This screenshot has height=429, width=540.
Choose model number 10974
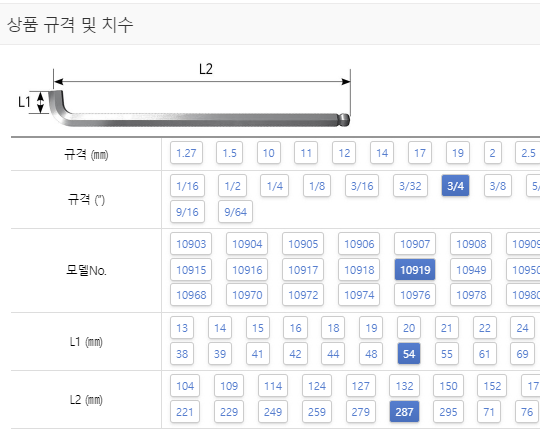(x=359, y=295)
